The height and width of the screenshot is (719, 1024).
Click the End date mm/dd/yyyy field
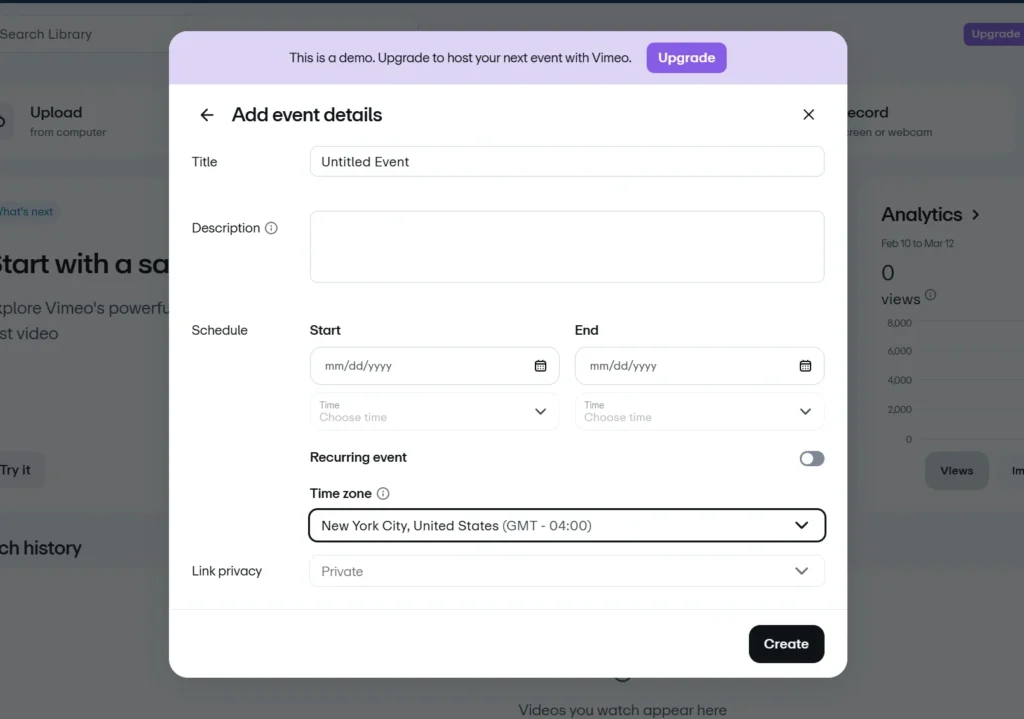699,366
